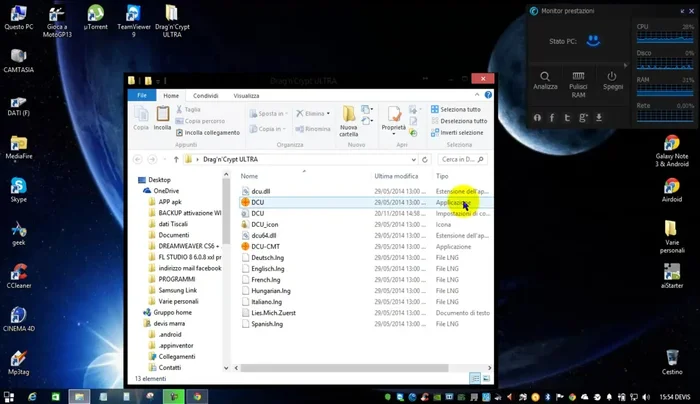This screenshot has width=700, height=404.
Task: Click Seleziona tutto in the ribbon
Action: tap(456, 109)
